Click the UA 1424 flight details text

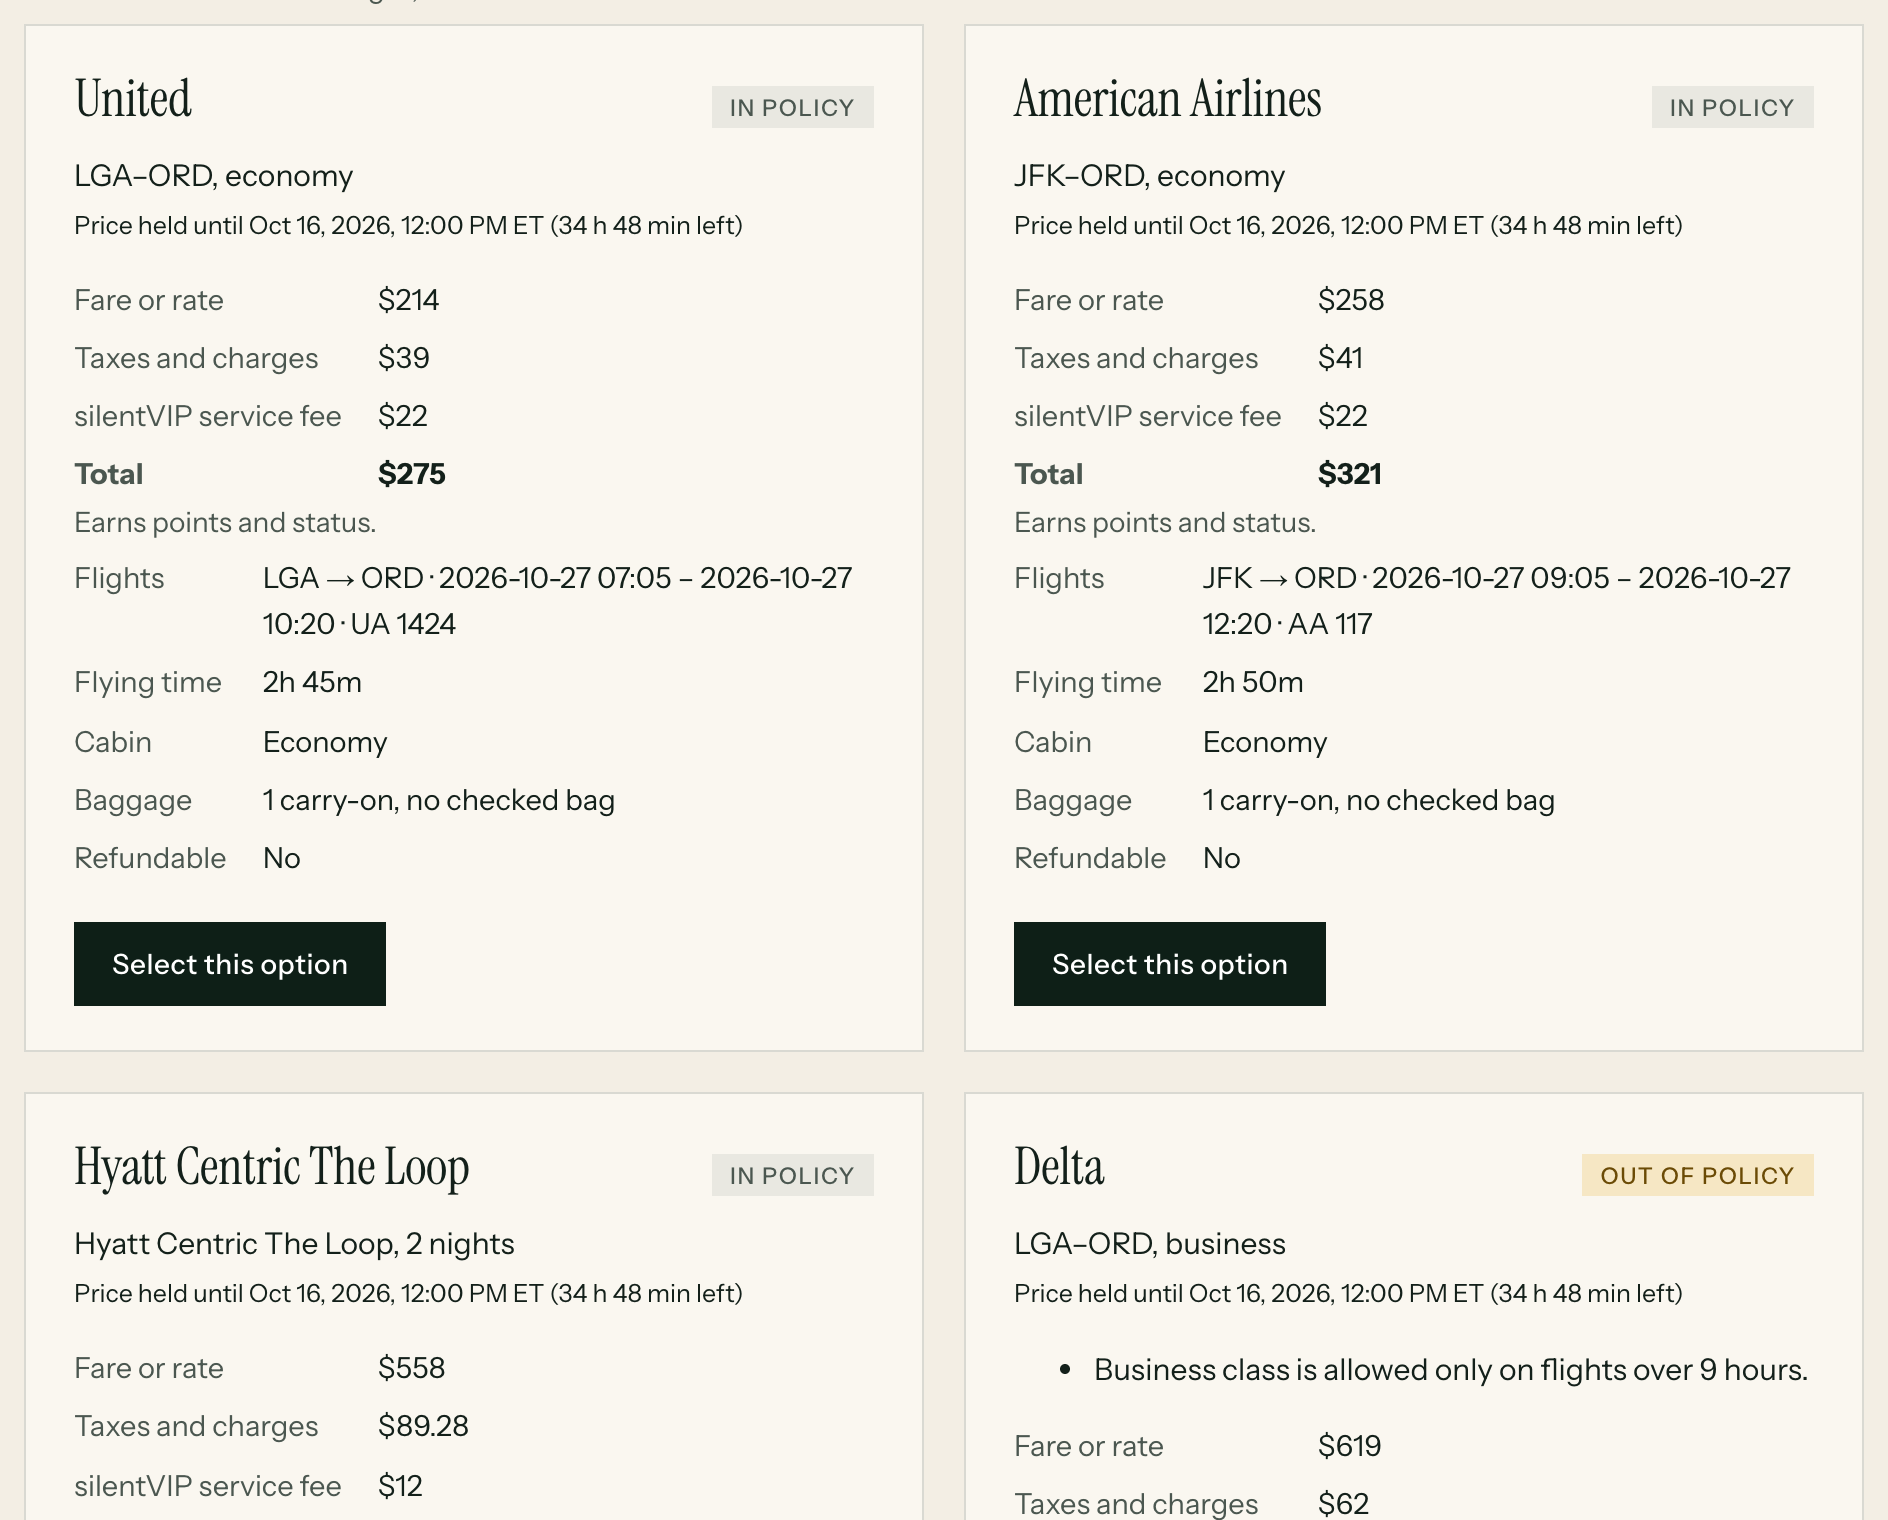click(558, 601)
